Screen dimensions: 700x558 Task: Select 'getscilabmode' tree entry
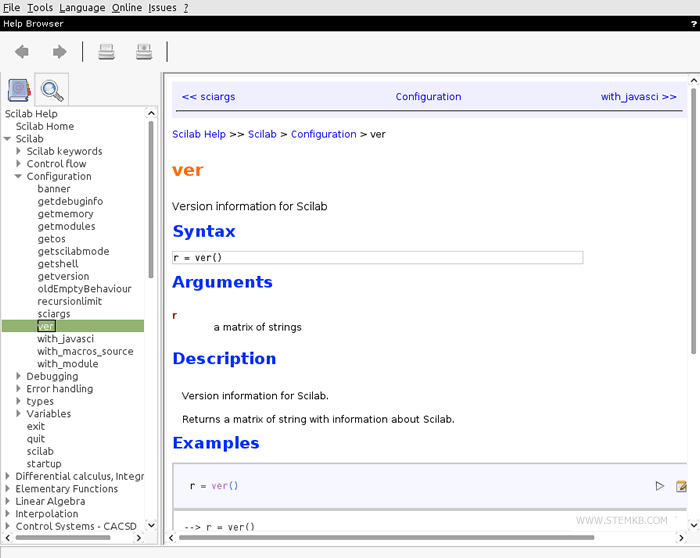coord(73,251)
